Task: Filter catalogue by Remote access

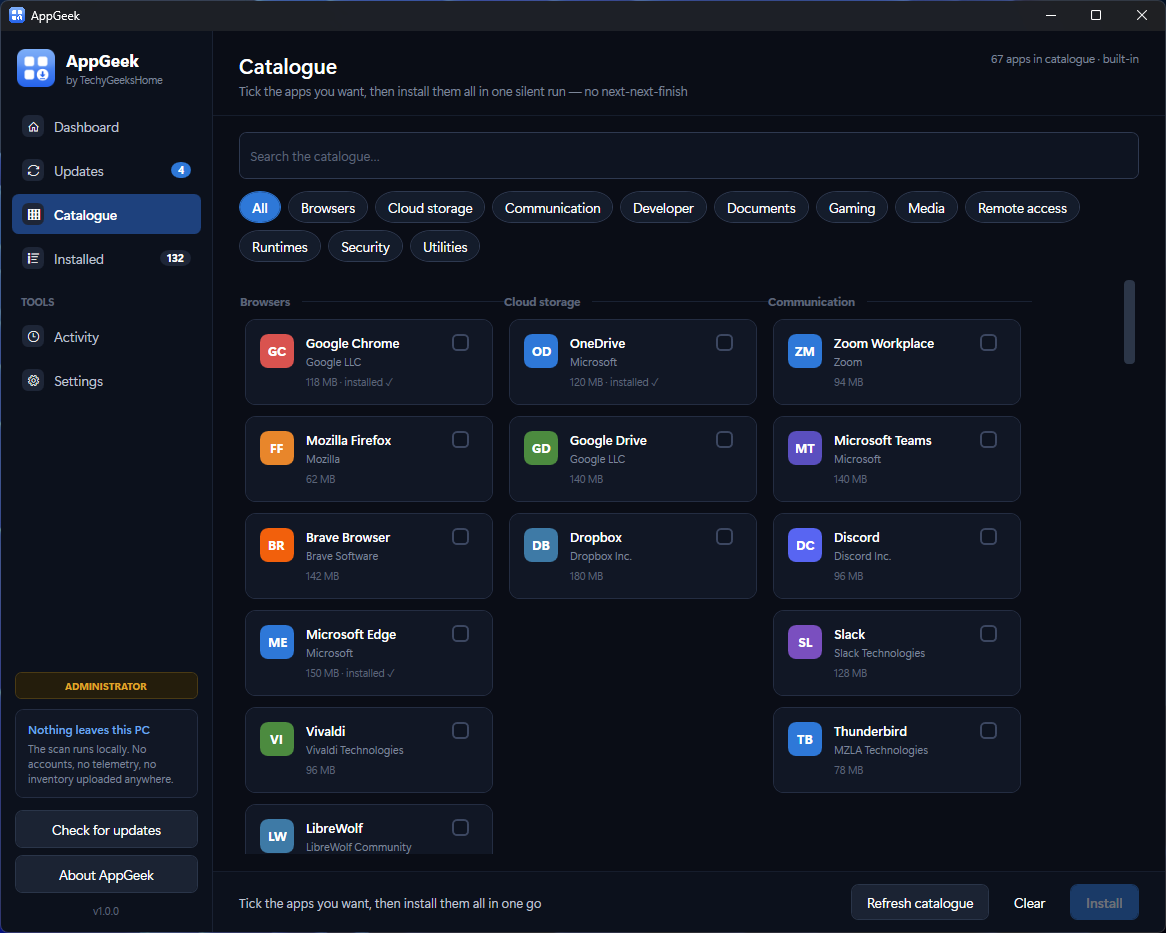Action: click(x=1022, y=208)
